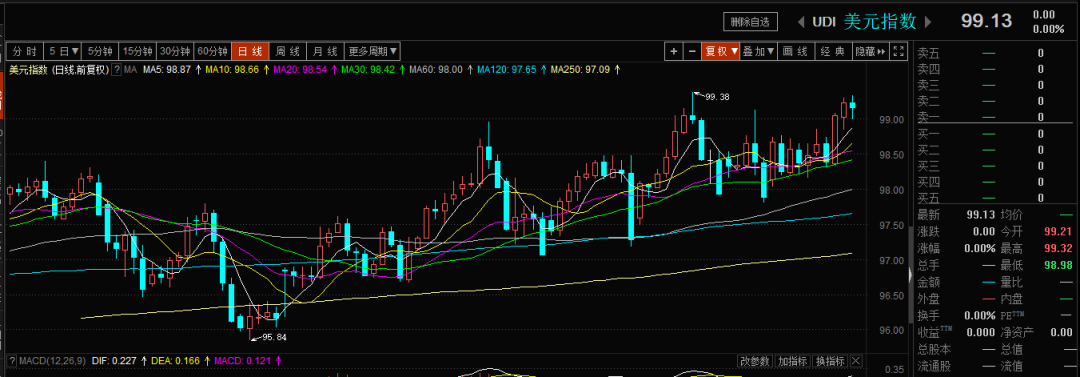
Task: Open 更多周期 period dropdown
Action: tap(373, 51)
